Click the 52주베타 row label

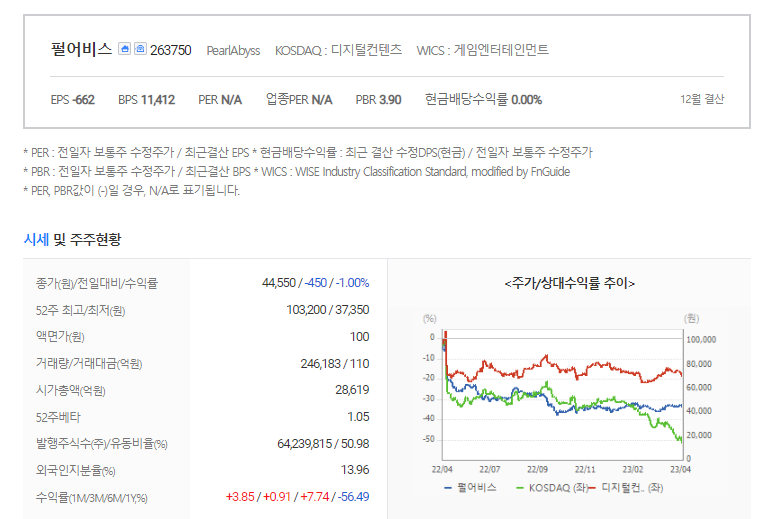click(x=58, y=417)
